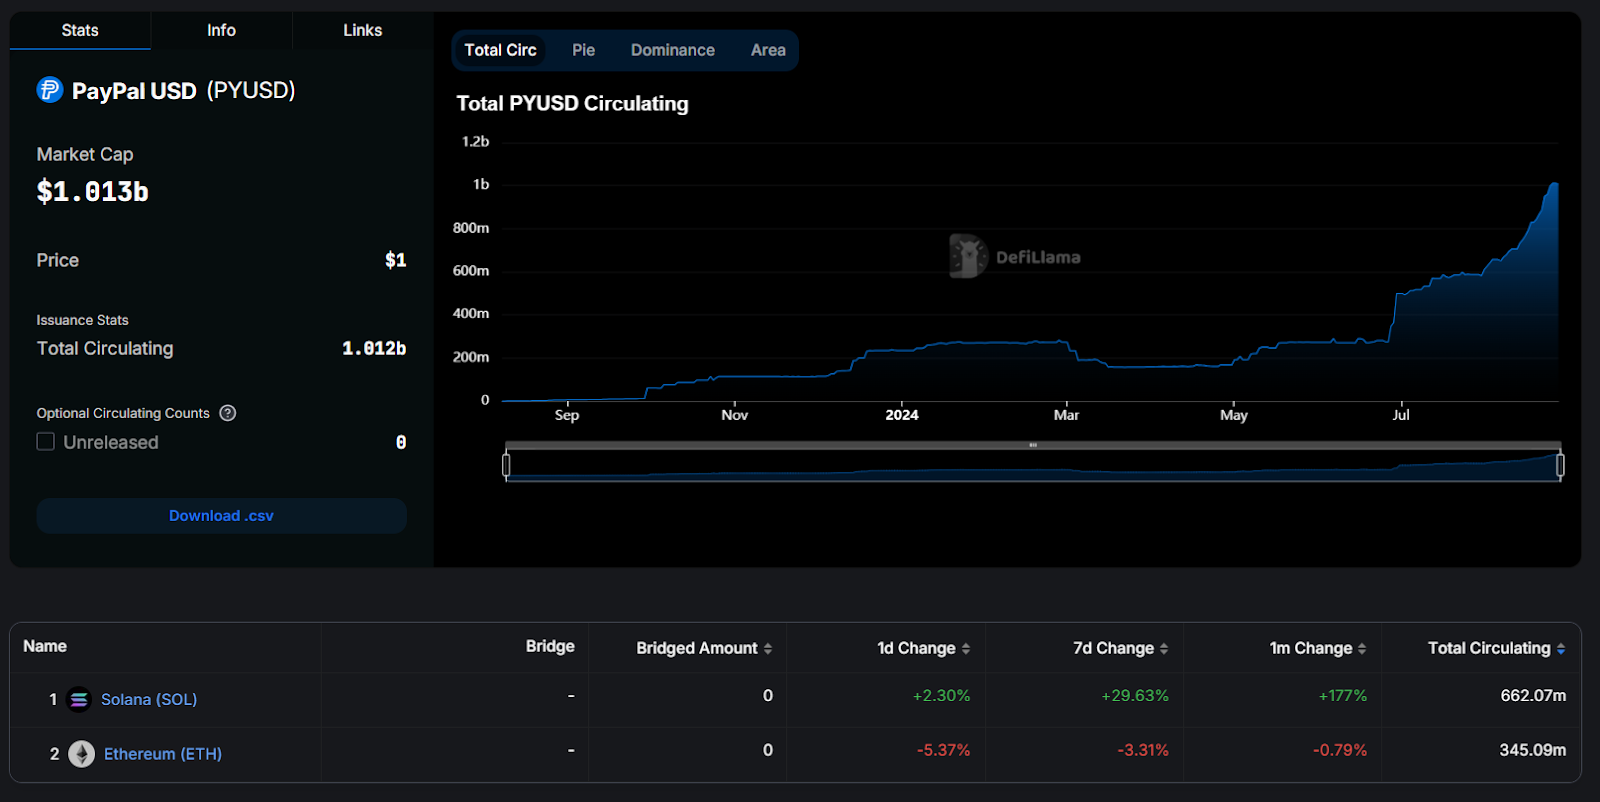Click the left handle of chart range slider
This screenshot has height=802, width=1600.
(506, 465)
